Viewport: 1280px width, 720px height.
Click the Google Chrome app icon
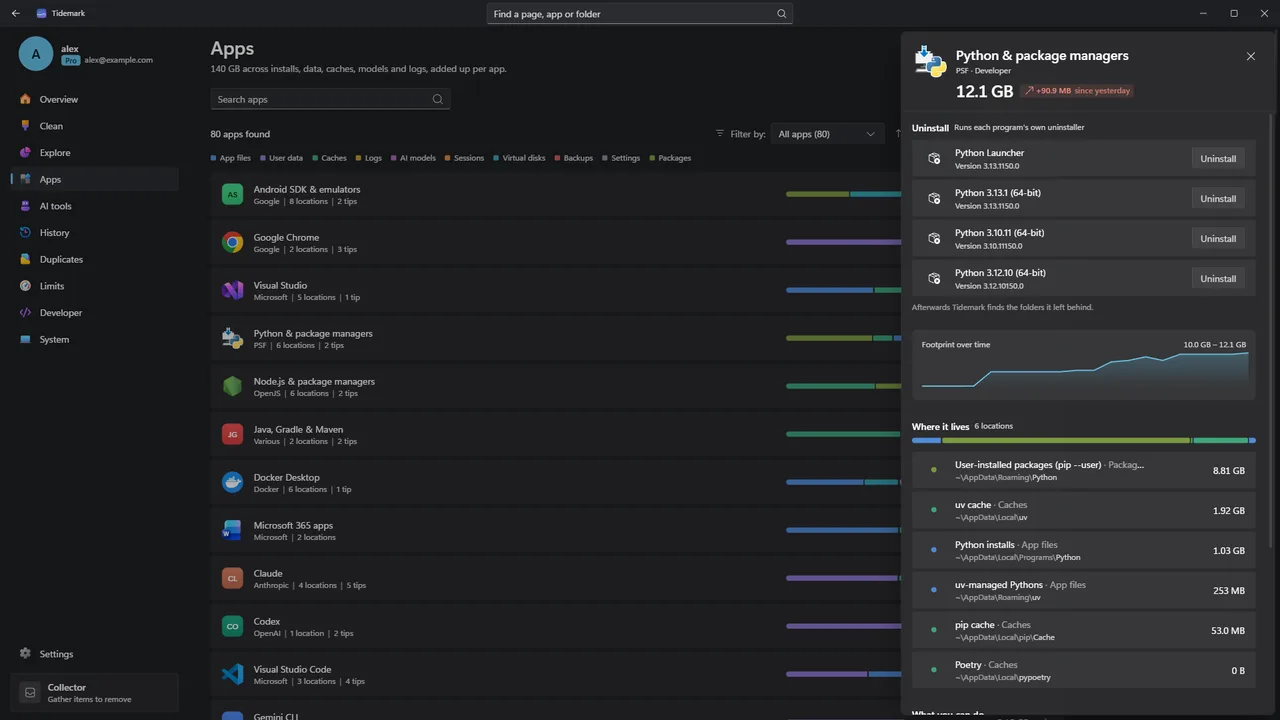[232, 243]
